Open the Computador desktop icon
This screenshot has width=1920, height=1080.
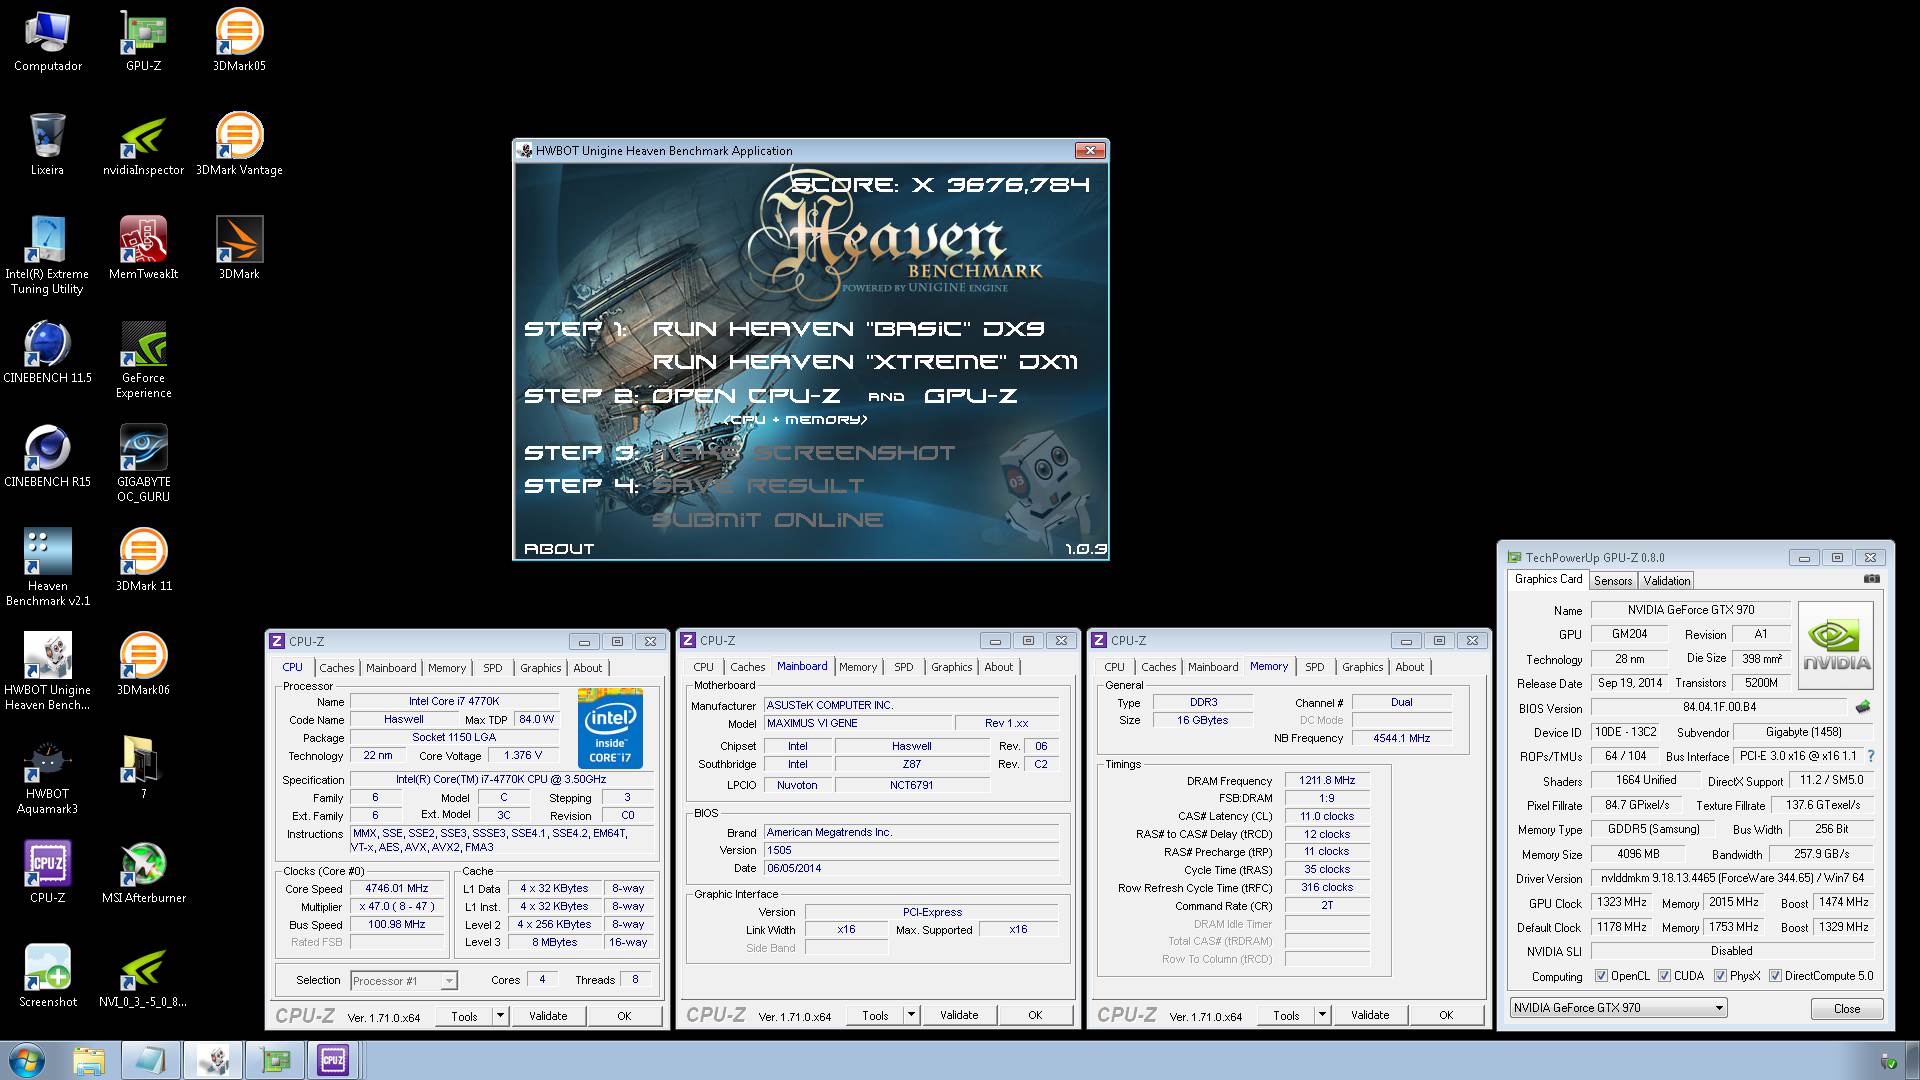tap(47, 40)
